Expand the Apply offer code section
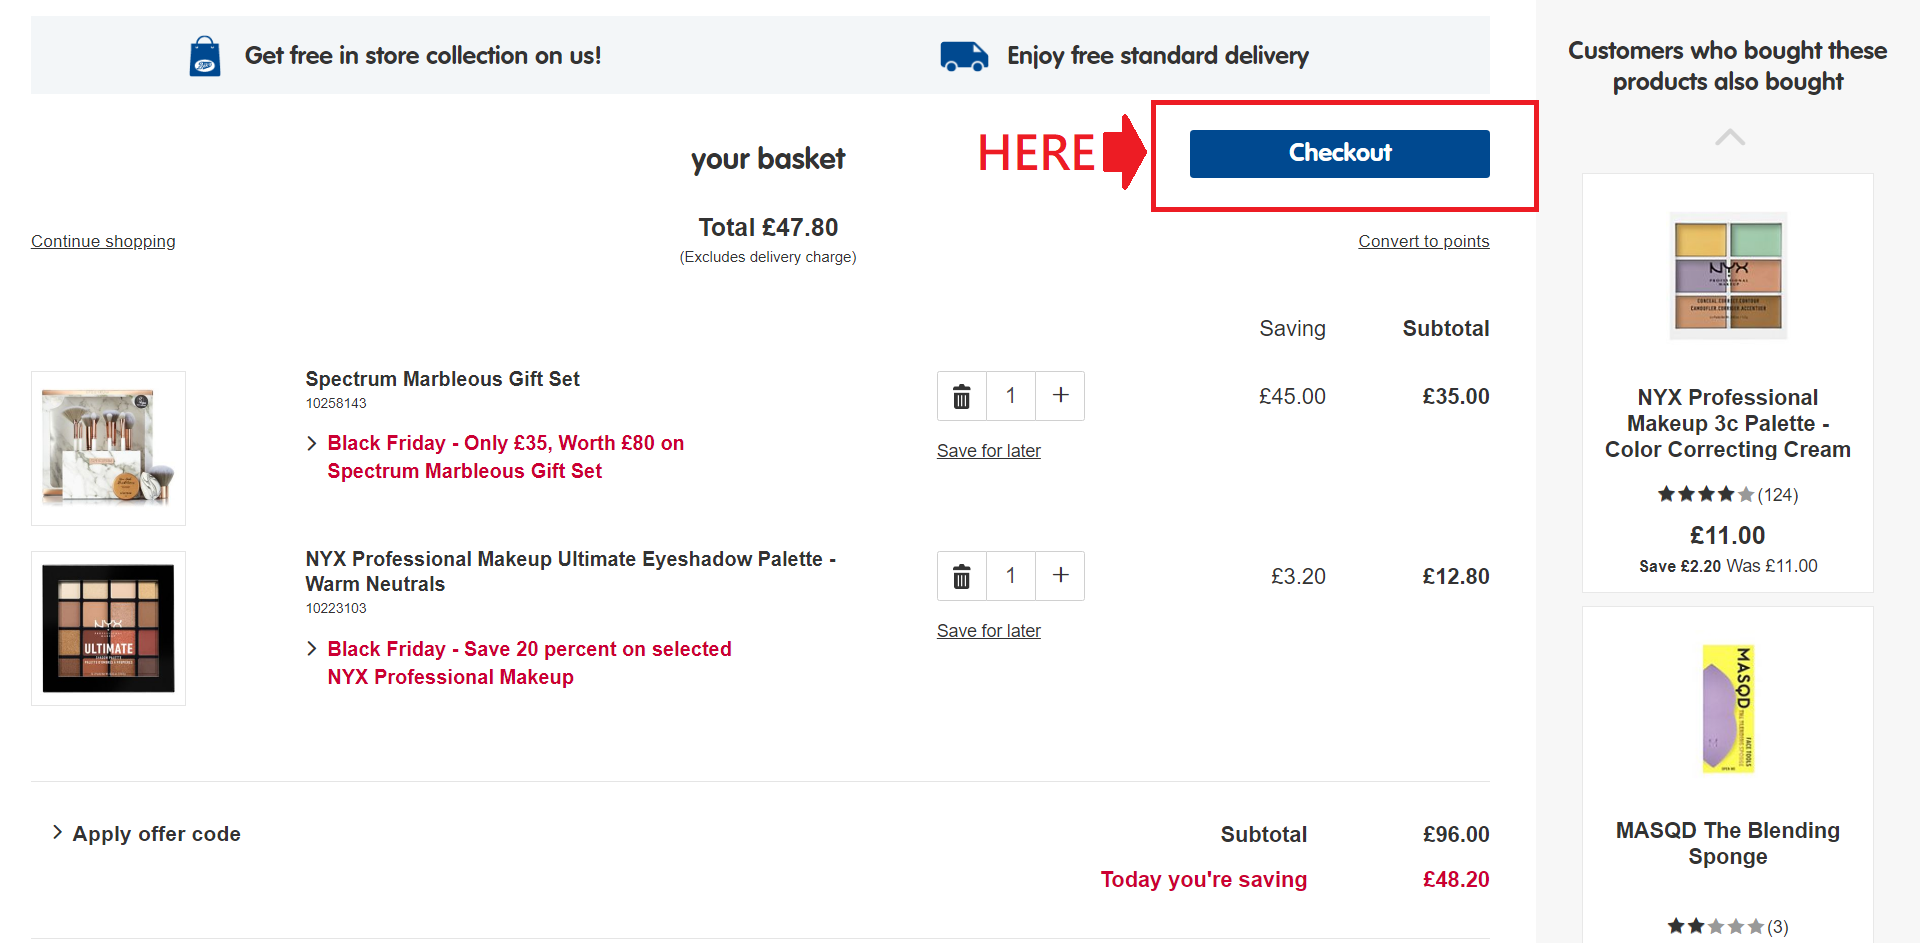 click(x=156, y=834)
